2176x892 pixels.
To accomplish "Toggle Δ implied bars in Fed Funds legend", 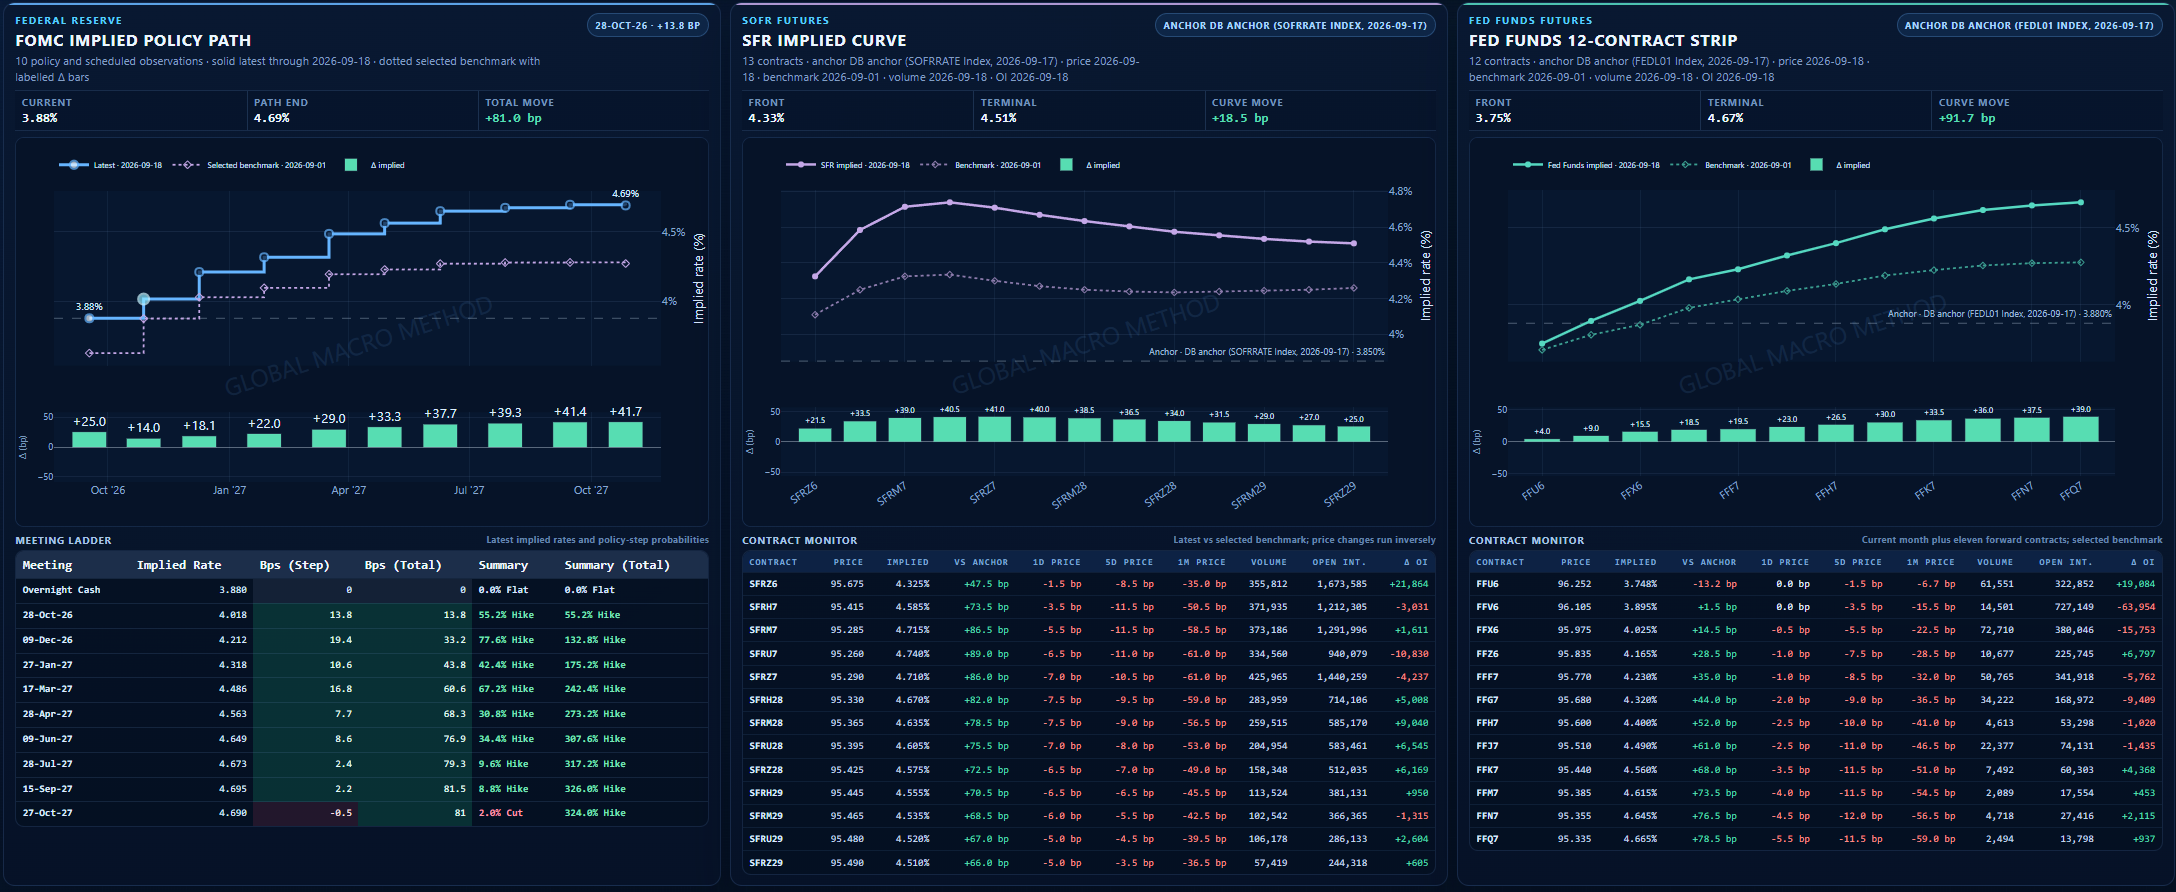I will click(x=1816, y=165).
